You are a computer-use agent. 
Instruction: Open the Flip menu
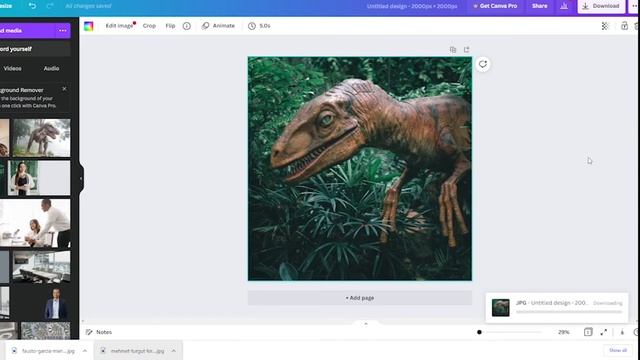click(170, 26)
